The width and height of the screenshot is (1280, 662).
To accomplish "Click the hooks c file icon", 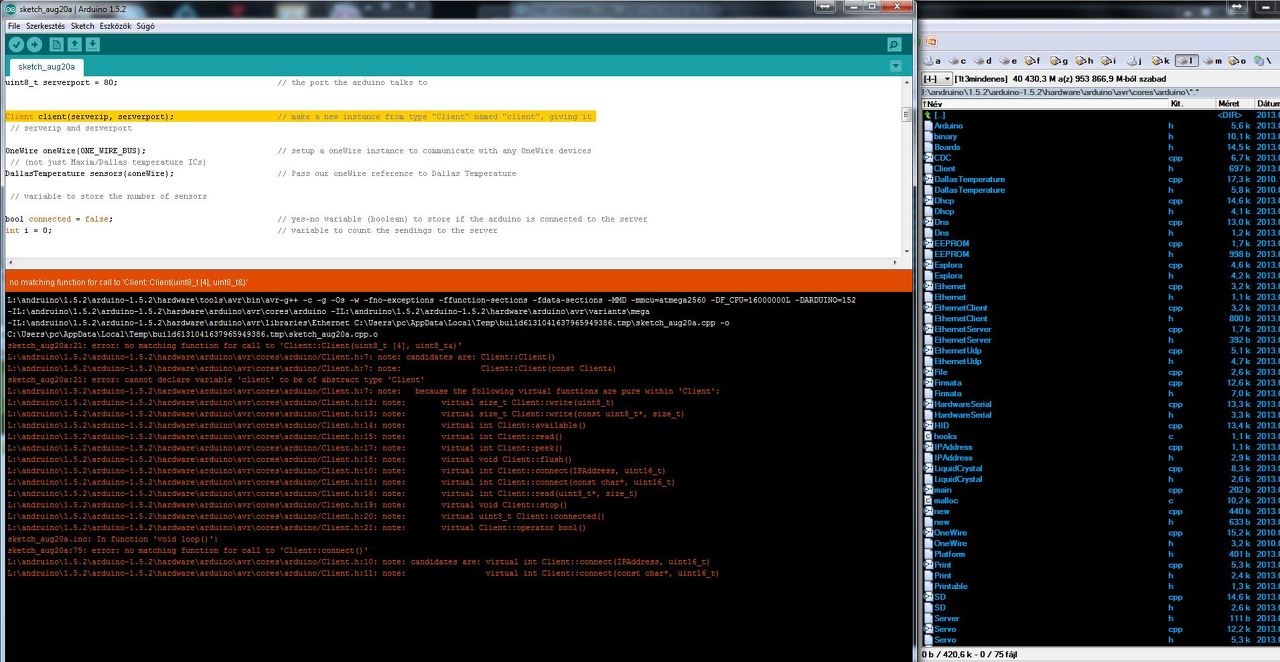I will click(x=928, y=436).
